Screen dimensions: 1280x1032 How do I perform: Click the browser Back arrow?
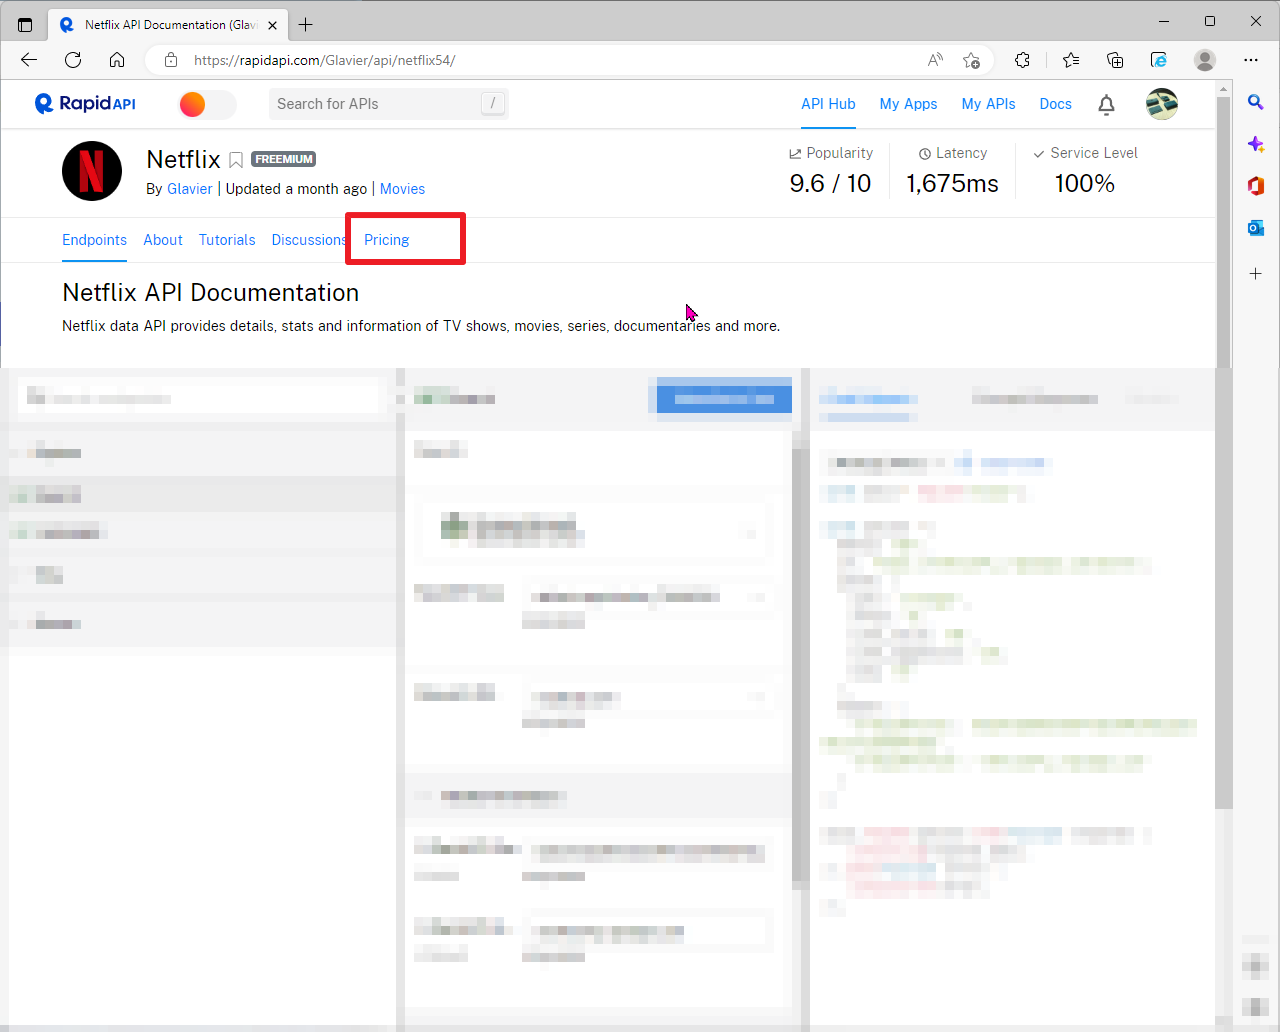tap(29, 60)
